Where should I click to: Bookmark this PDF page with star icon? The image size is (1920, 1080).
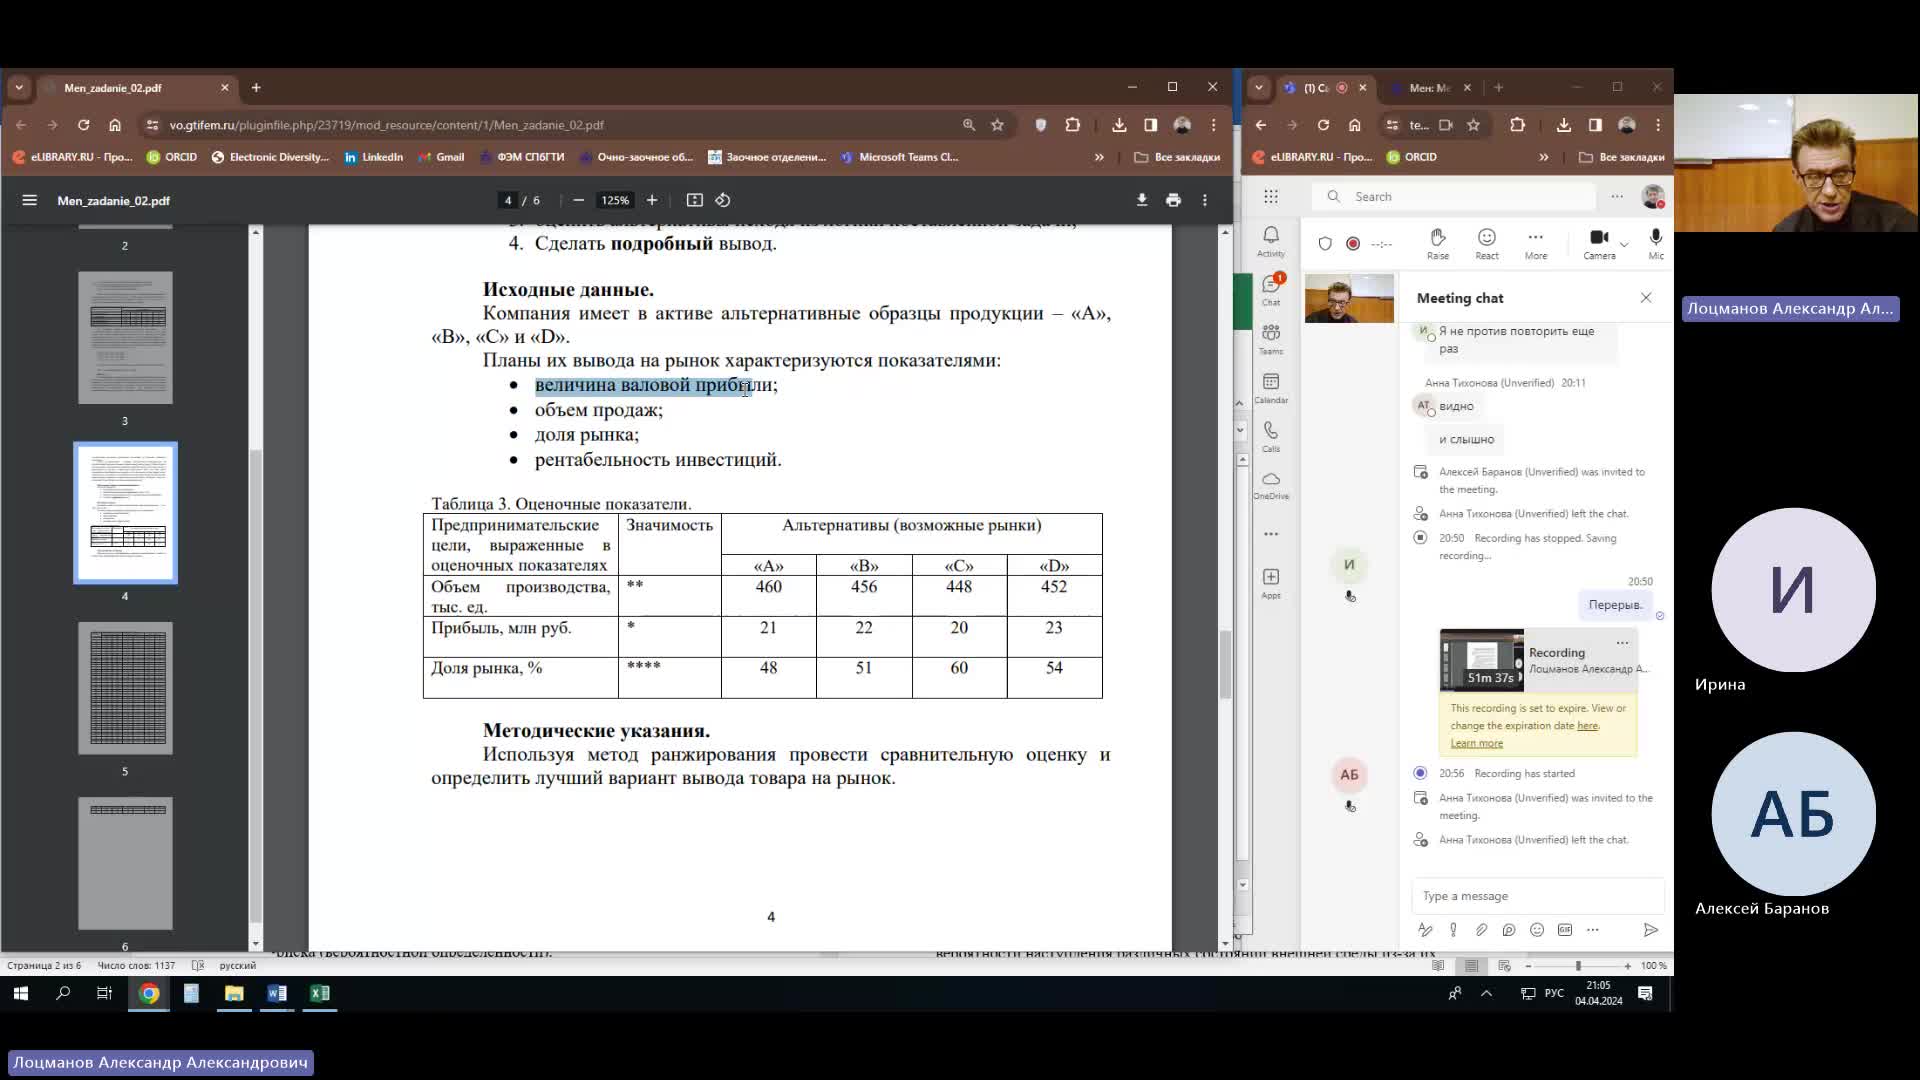coord(997,125)
